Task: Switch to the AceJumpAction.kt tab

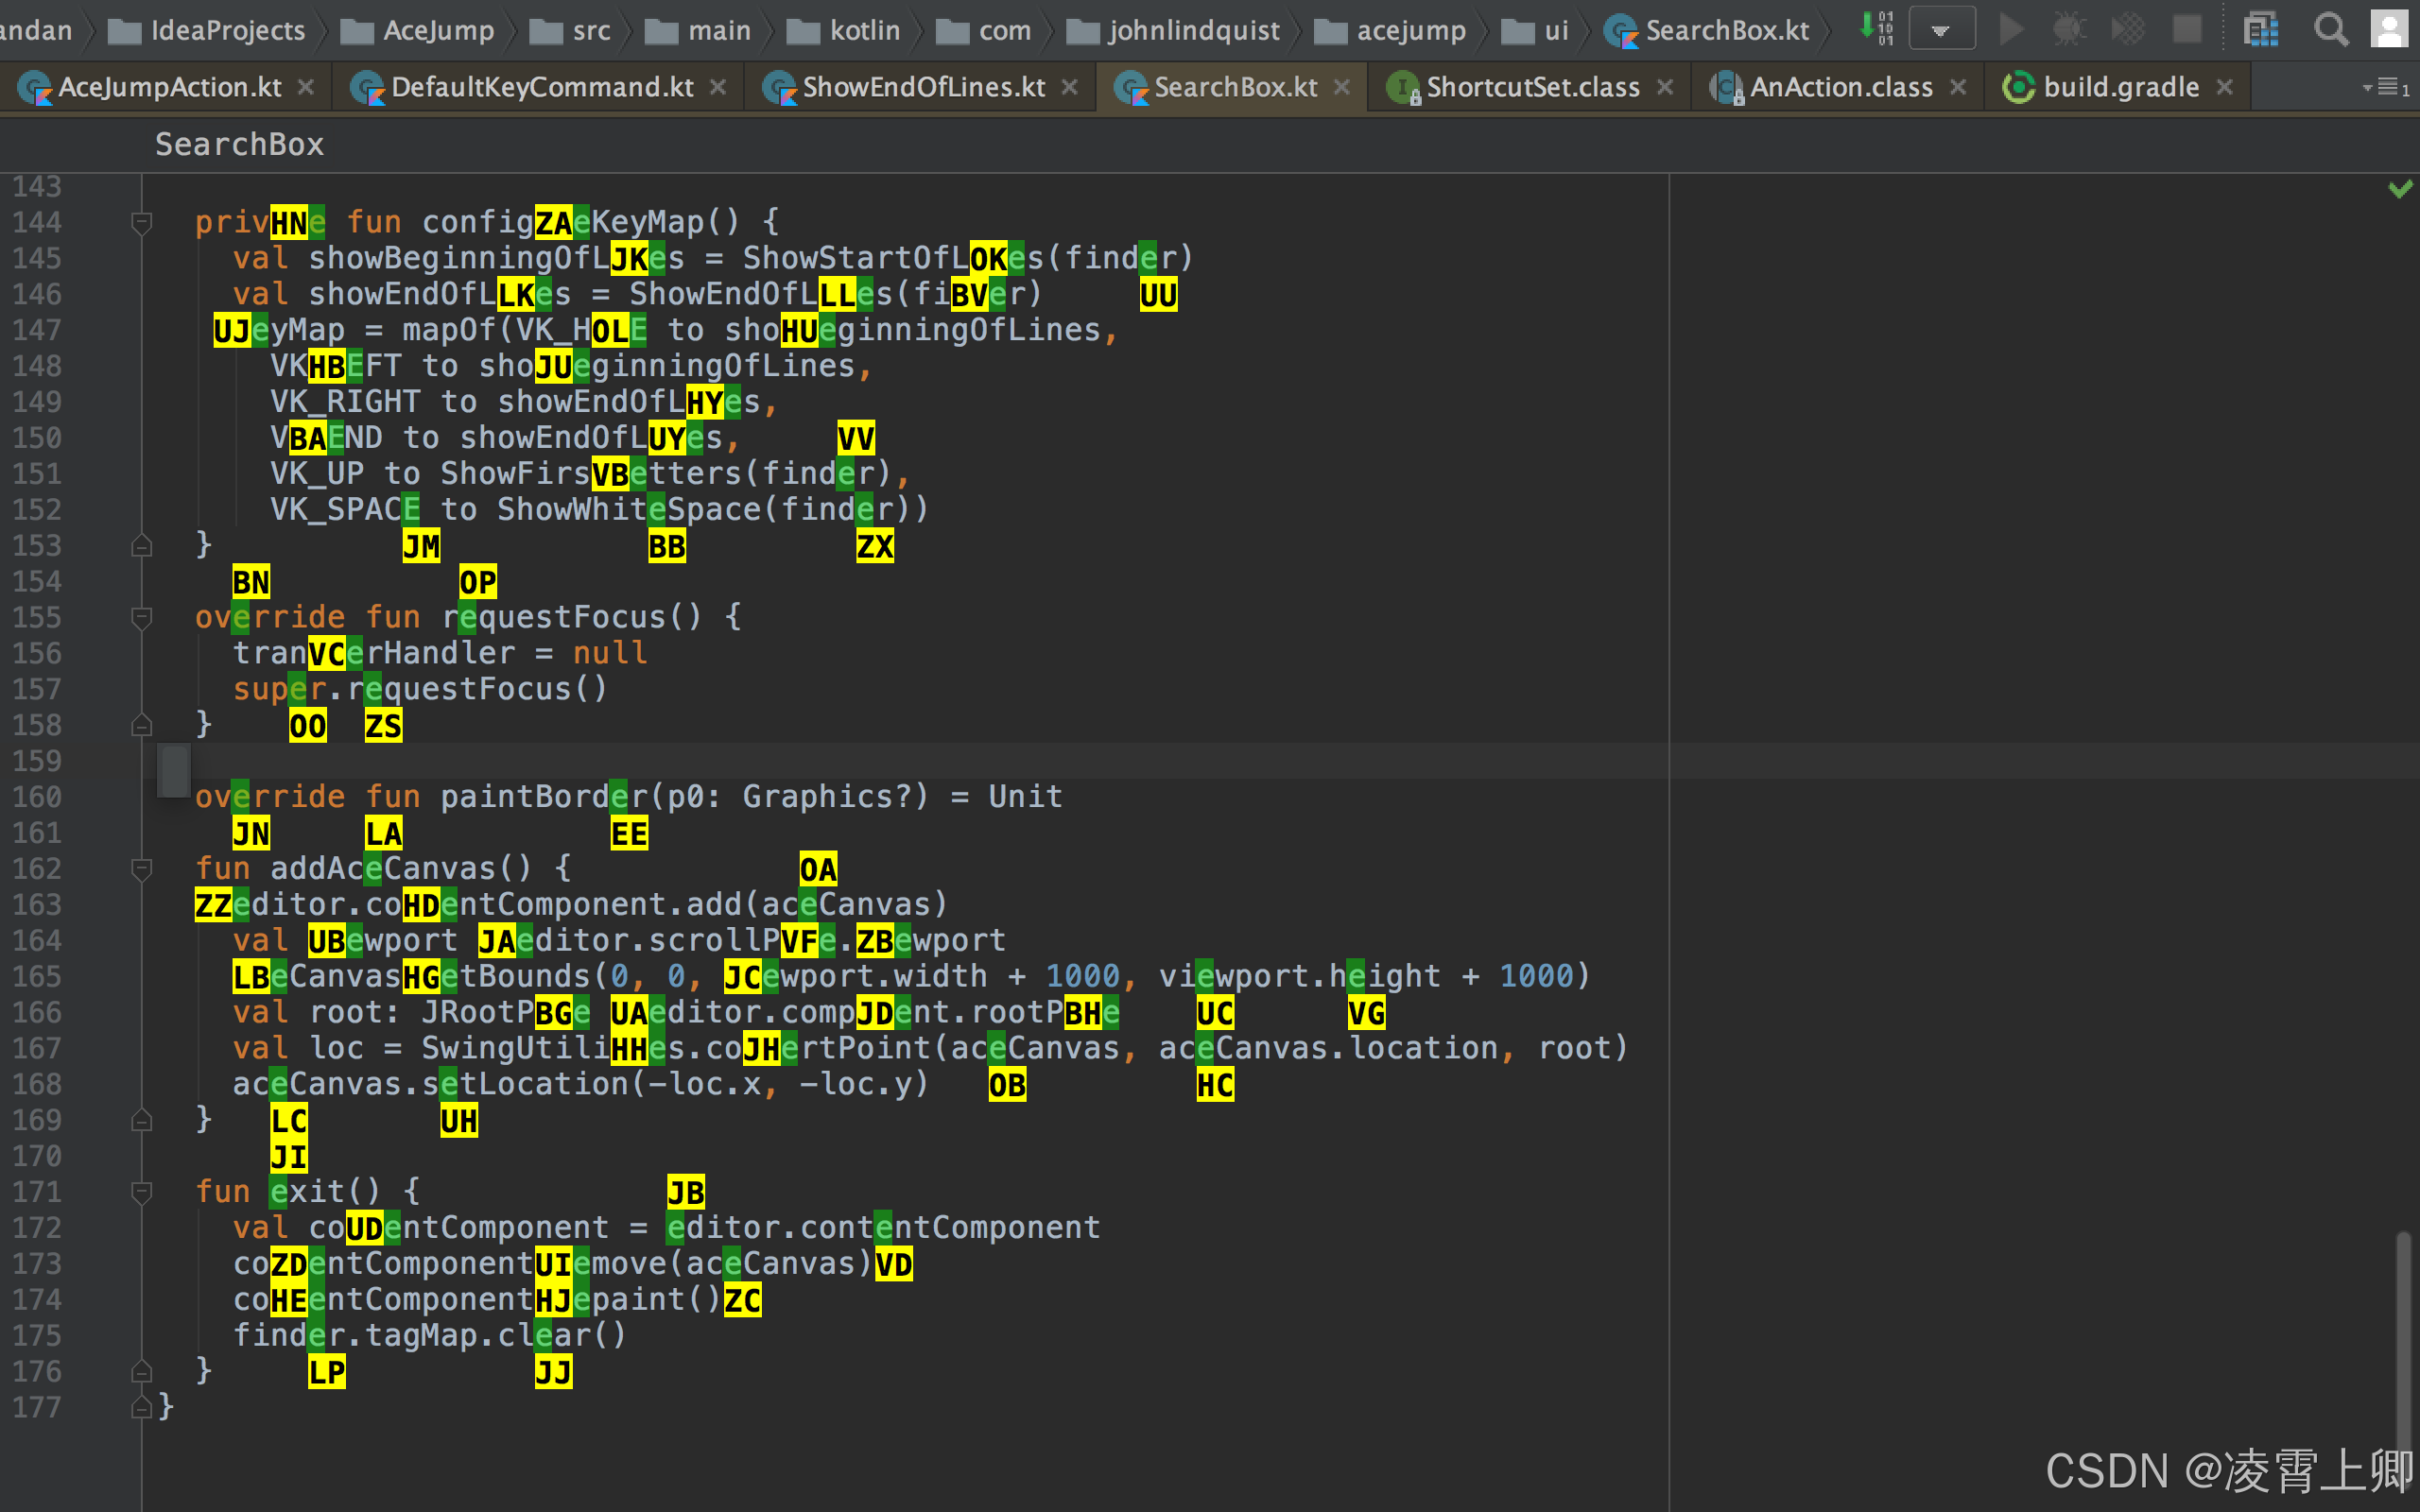Action: point(168,88)
